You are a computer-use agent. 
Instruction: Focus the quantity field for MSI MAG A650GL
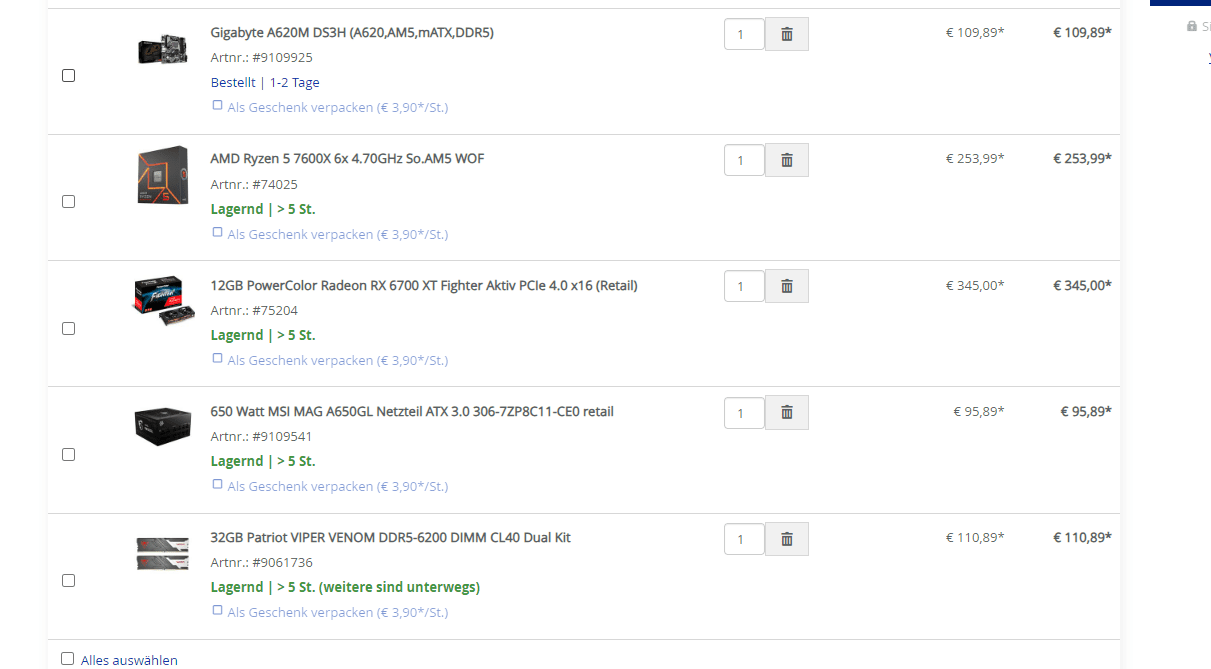coord(744,412)
